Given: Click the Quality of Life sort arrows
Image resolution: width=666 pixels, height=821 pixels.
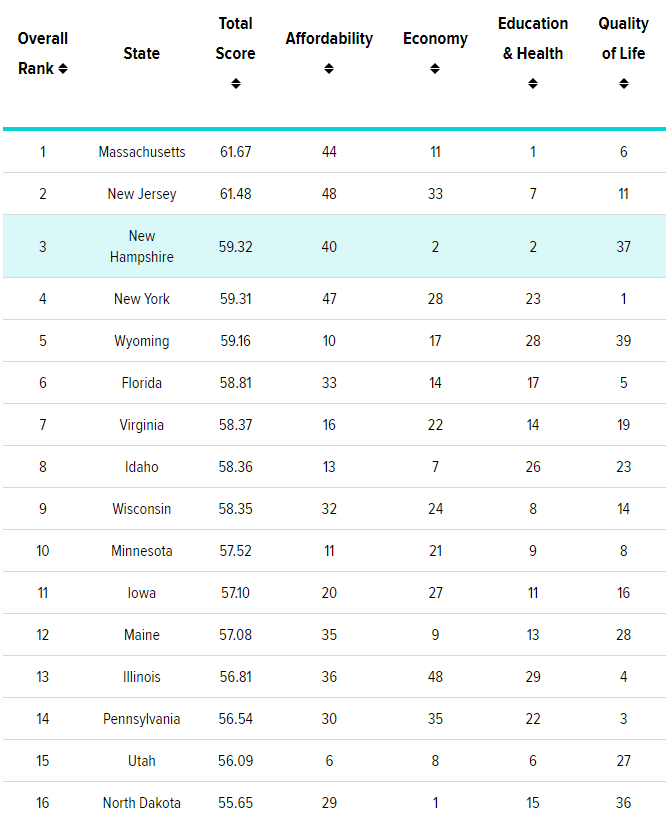Looking at the screenshot, I should point(624,84).
